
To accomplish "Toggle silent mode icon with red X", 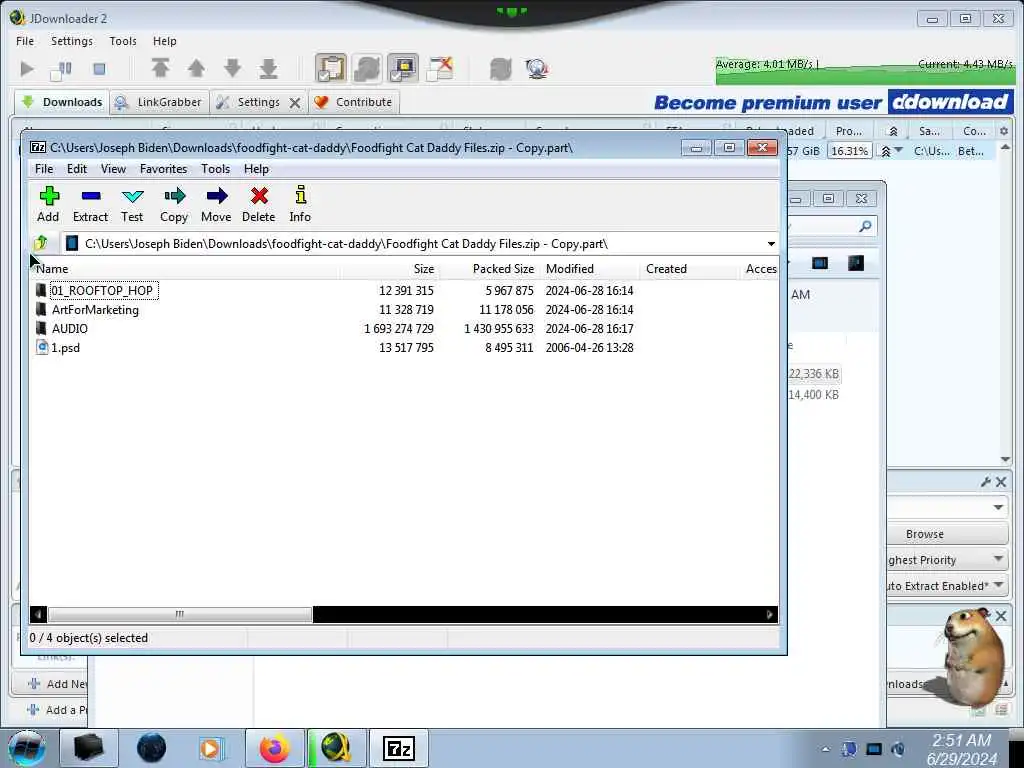I will pyautogui.click(x=440, y=69).
